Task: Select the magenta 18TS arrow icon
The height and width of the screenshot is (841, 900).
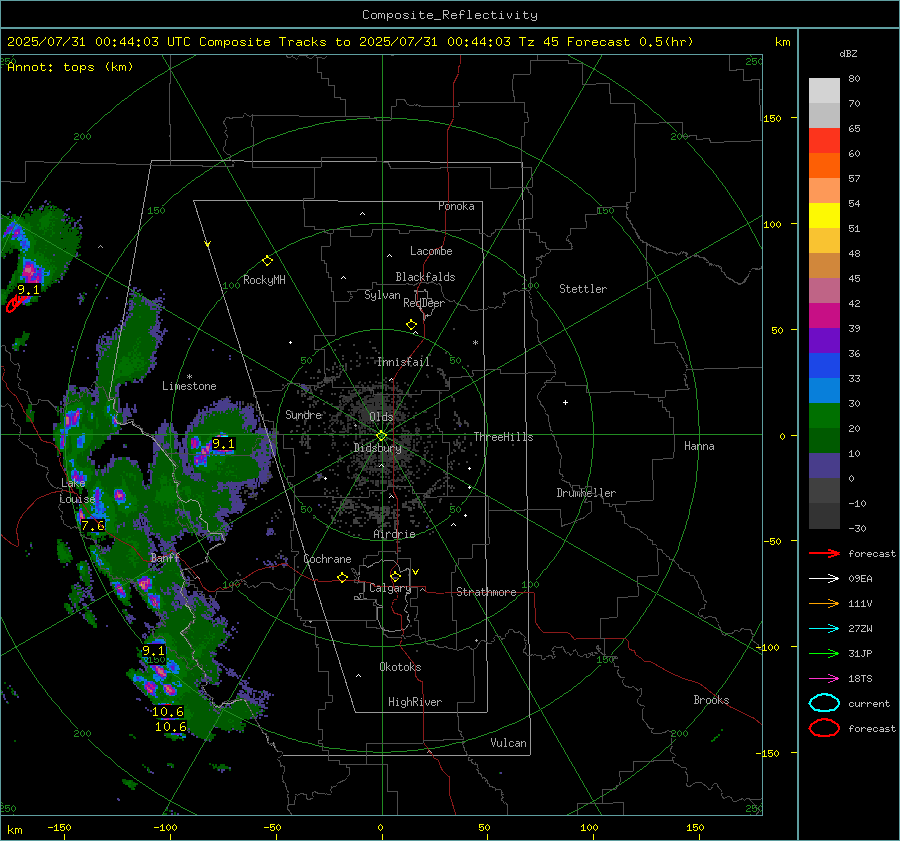Action: (x=824, y=679)
